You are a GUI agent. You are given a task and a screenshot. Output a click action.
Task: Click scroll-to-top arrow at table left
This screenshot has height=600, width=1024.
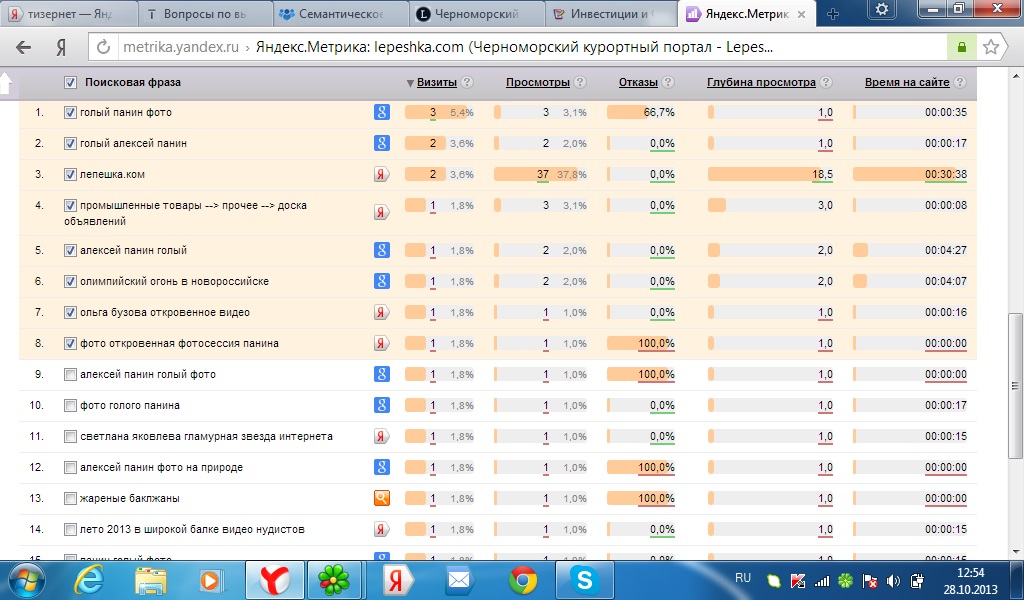tap(5, 83)
